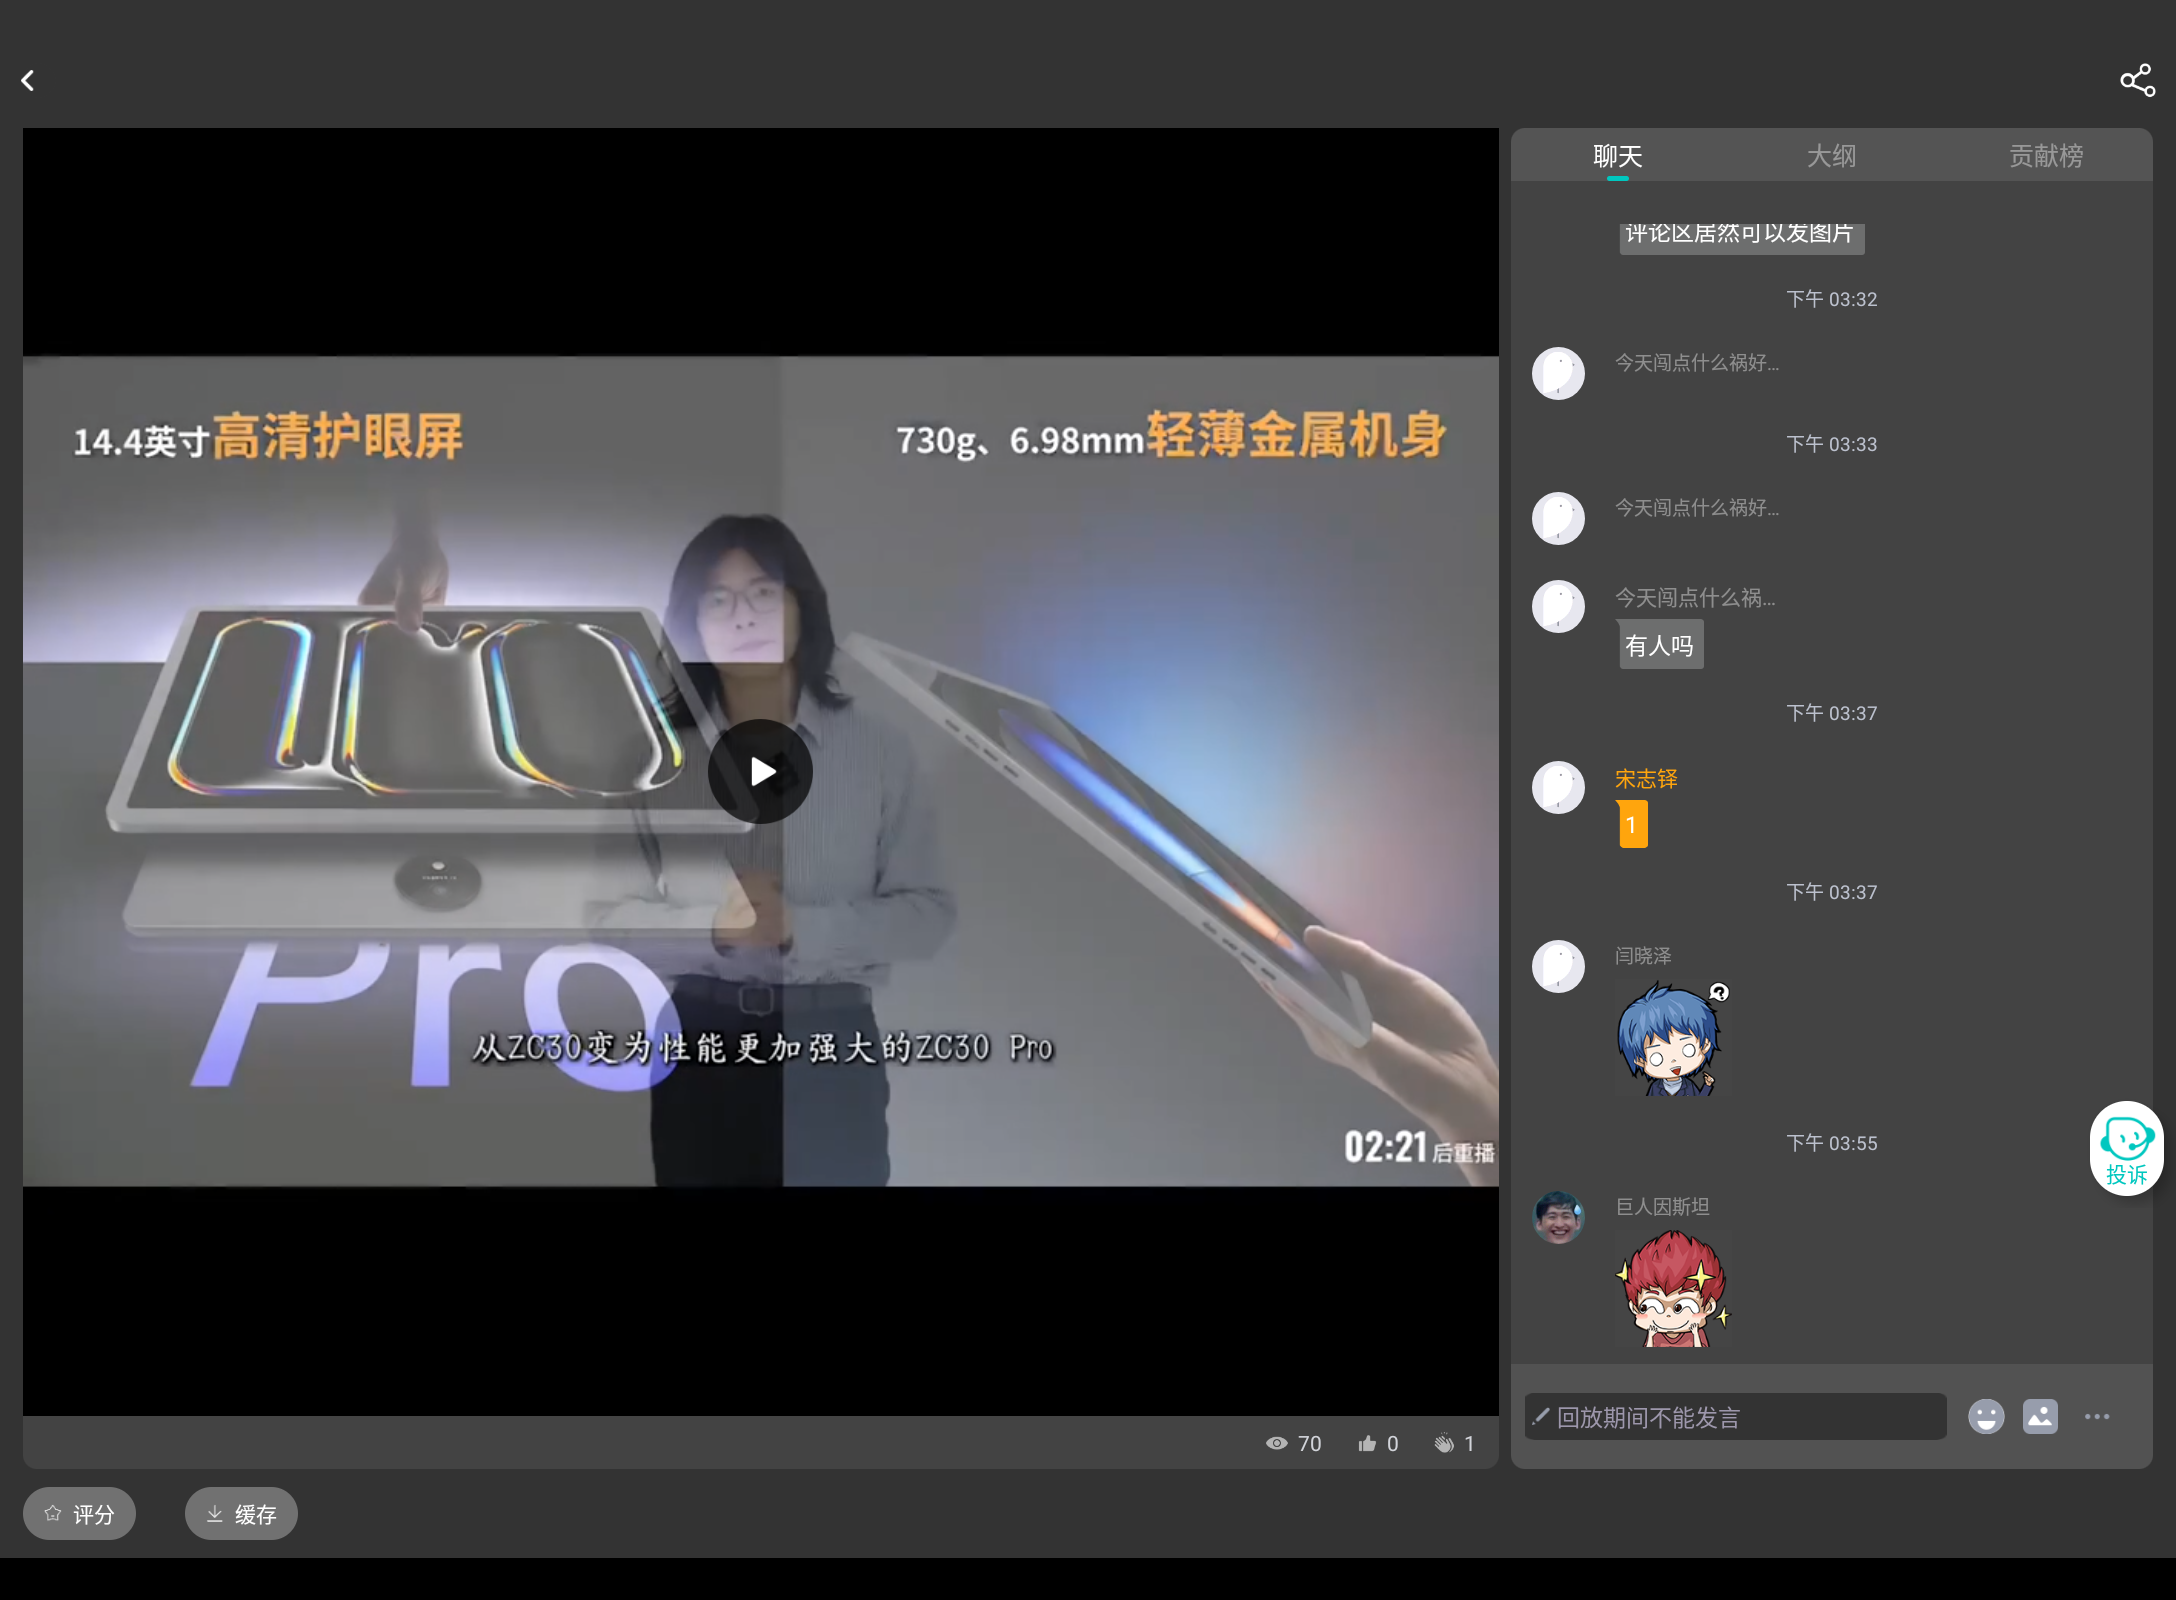The width and height of the screenshot is (2176, 1600).
Task: Click the username 闫晓泽
Action: pos(1643,956)
